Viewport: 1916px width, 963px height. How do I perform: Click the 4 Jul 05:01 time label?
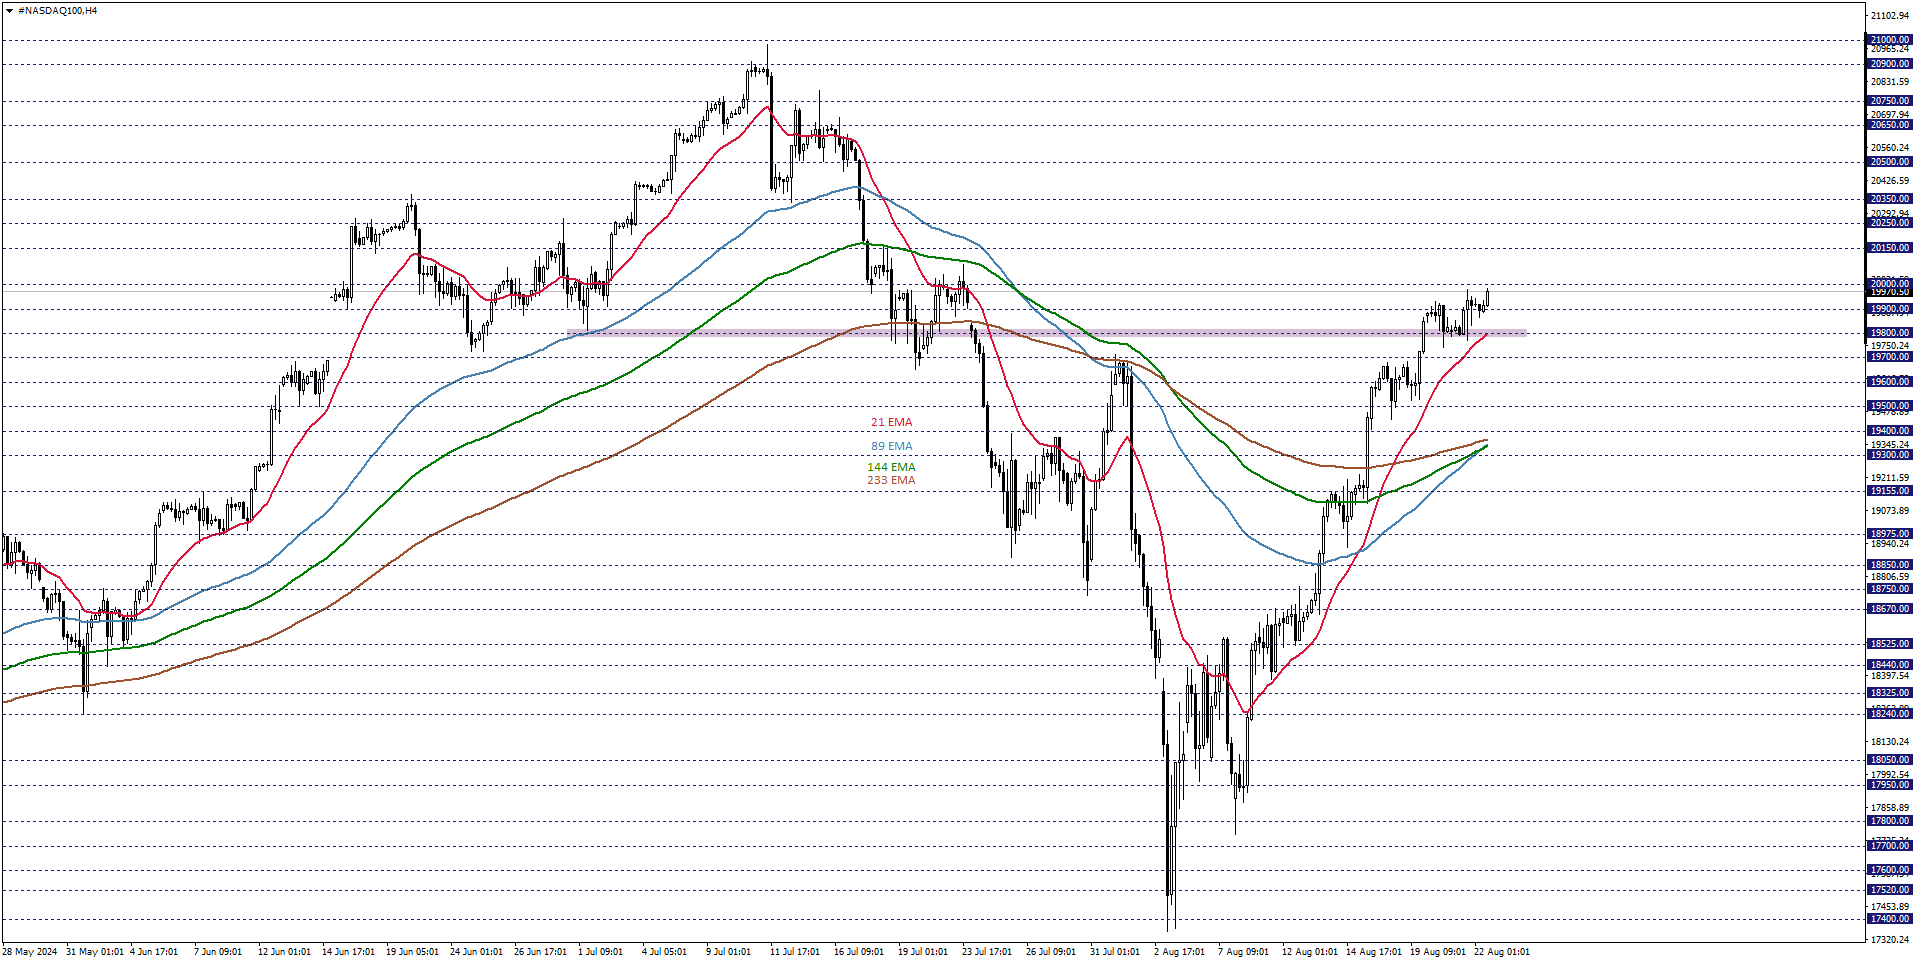coord(664,952)
